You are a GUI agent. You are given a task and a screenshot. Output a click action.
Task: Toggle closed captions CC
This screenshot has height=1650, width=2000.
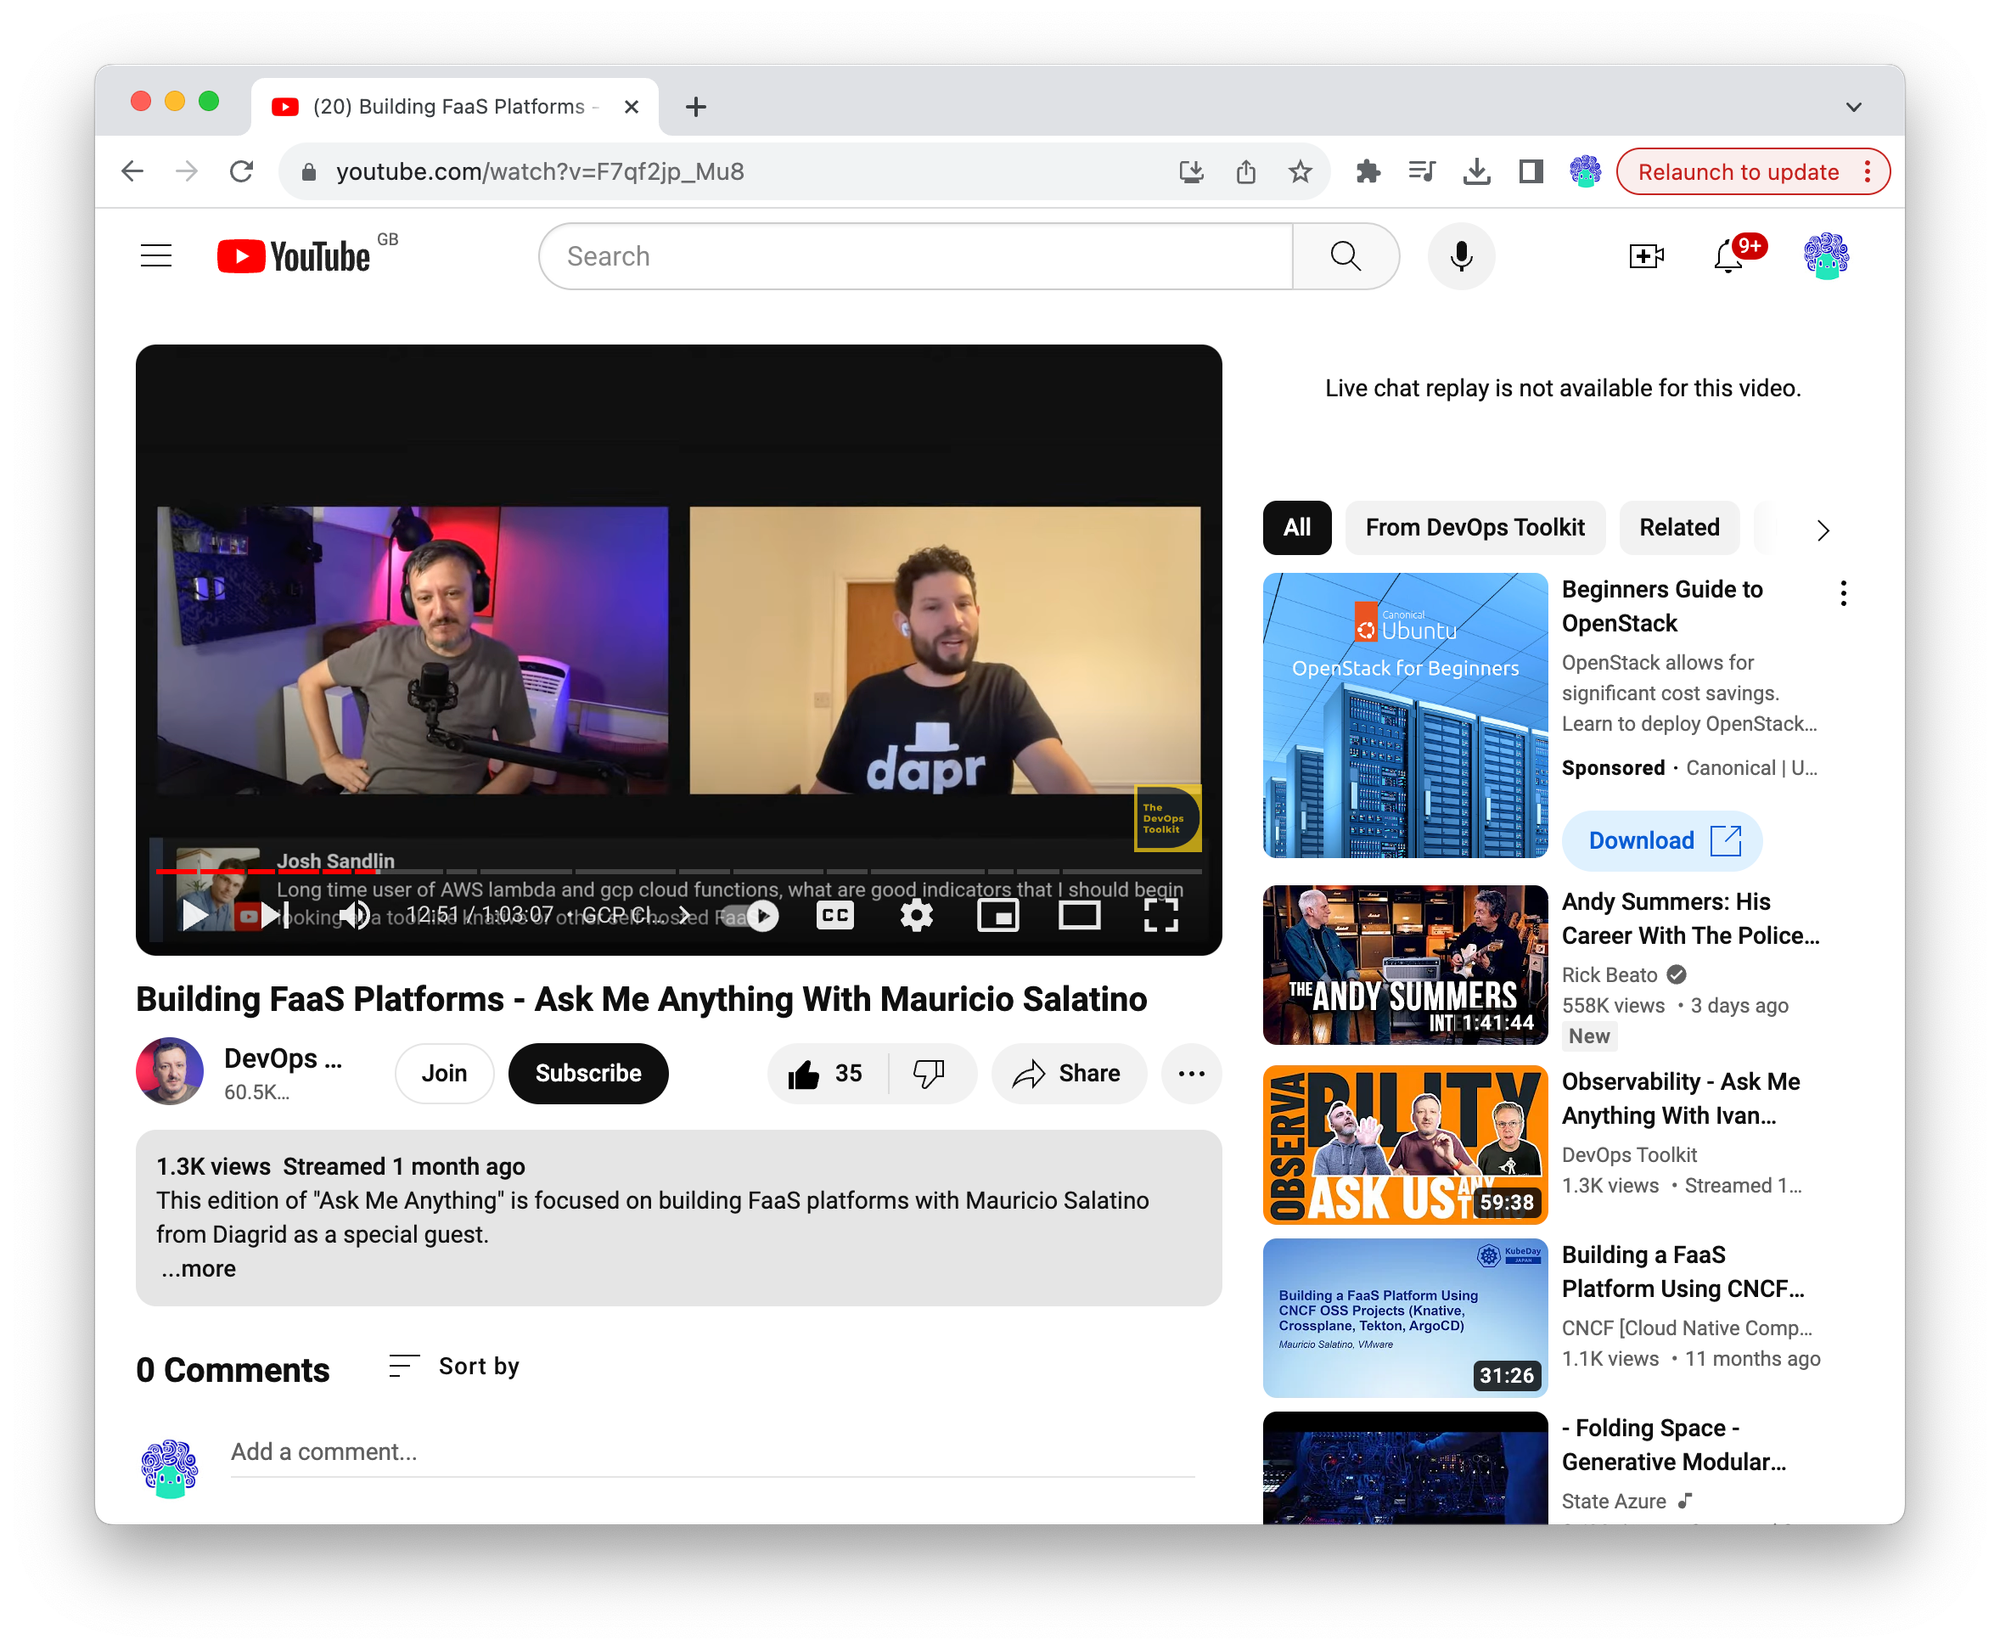click(x=835, y=915)
